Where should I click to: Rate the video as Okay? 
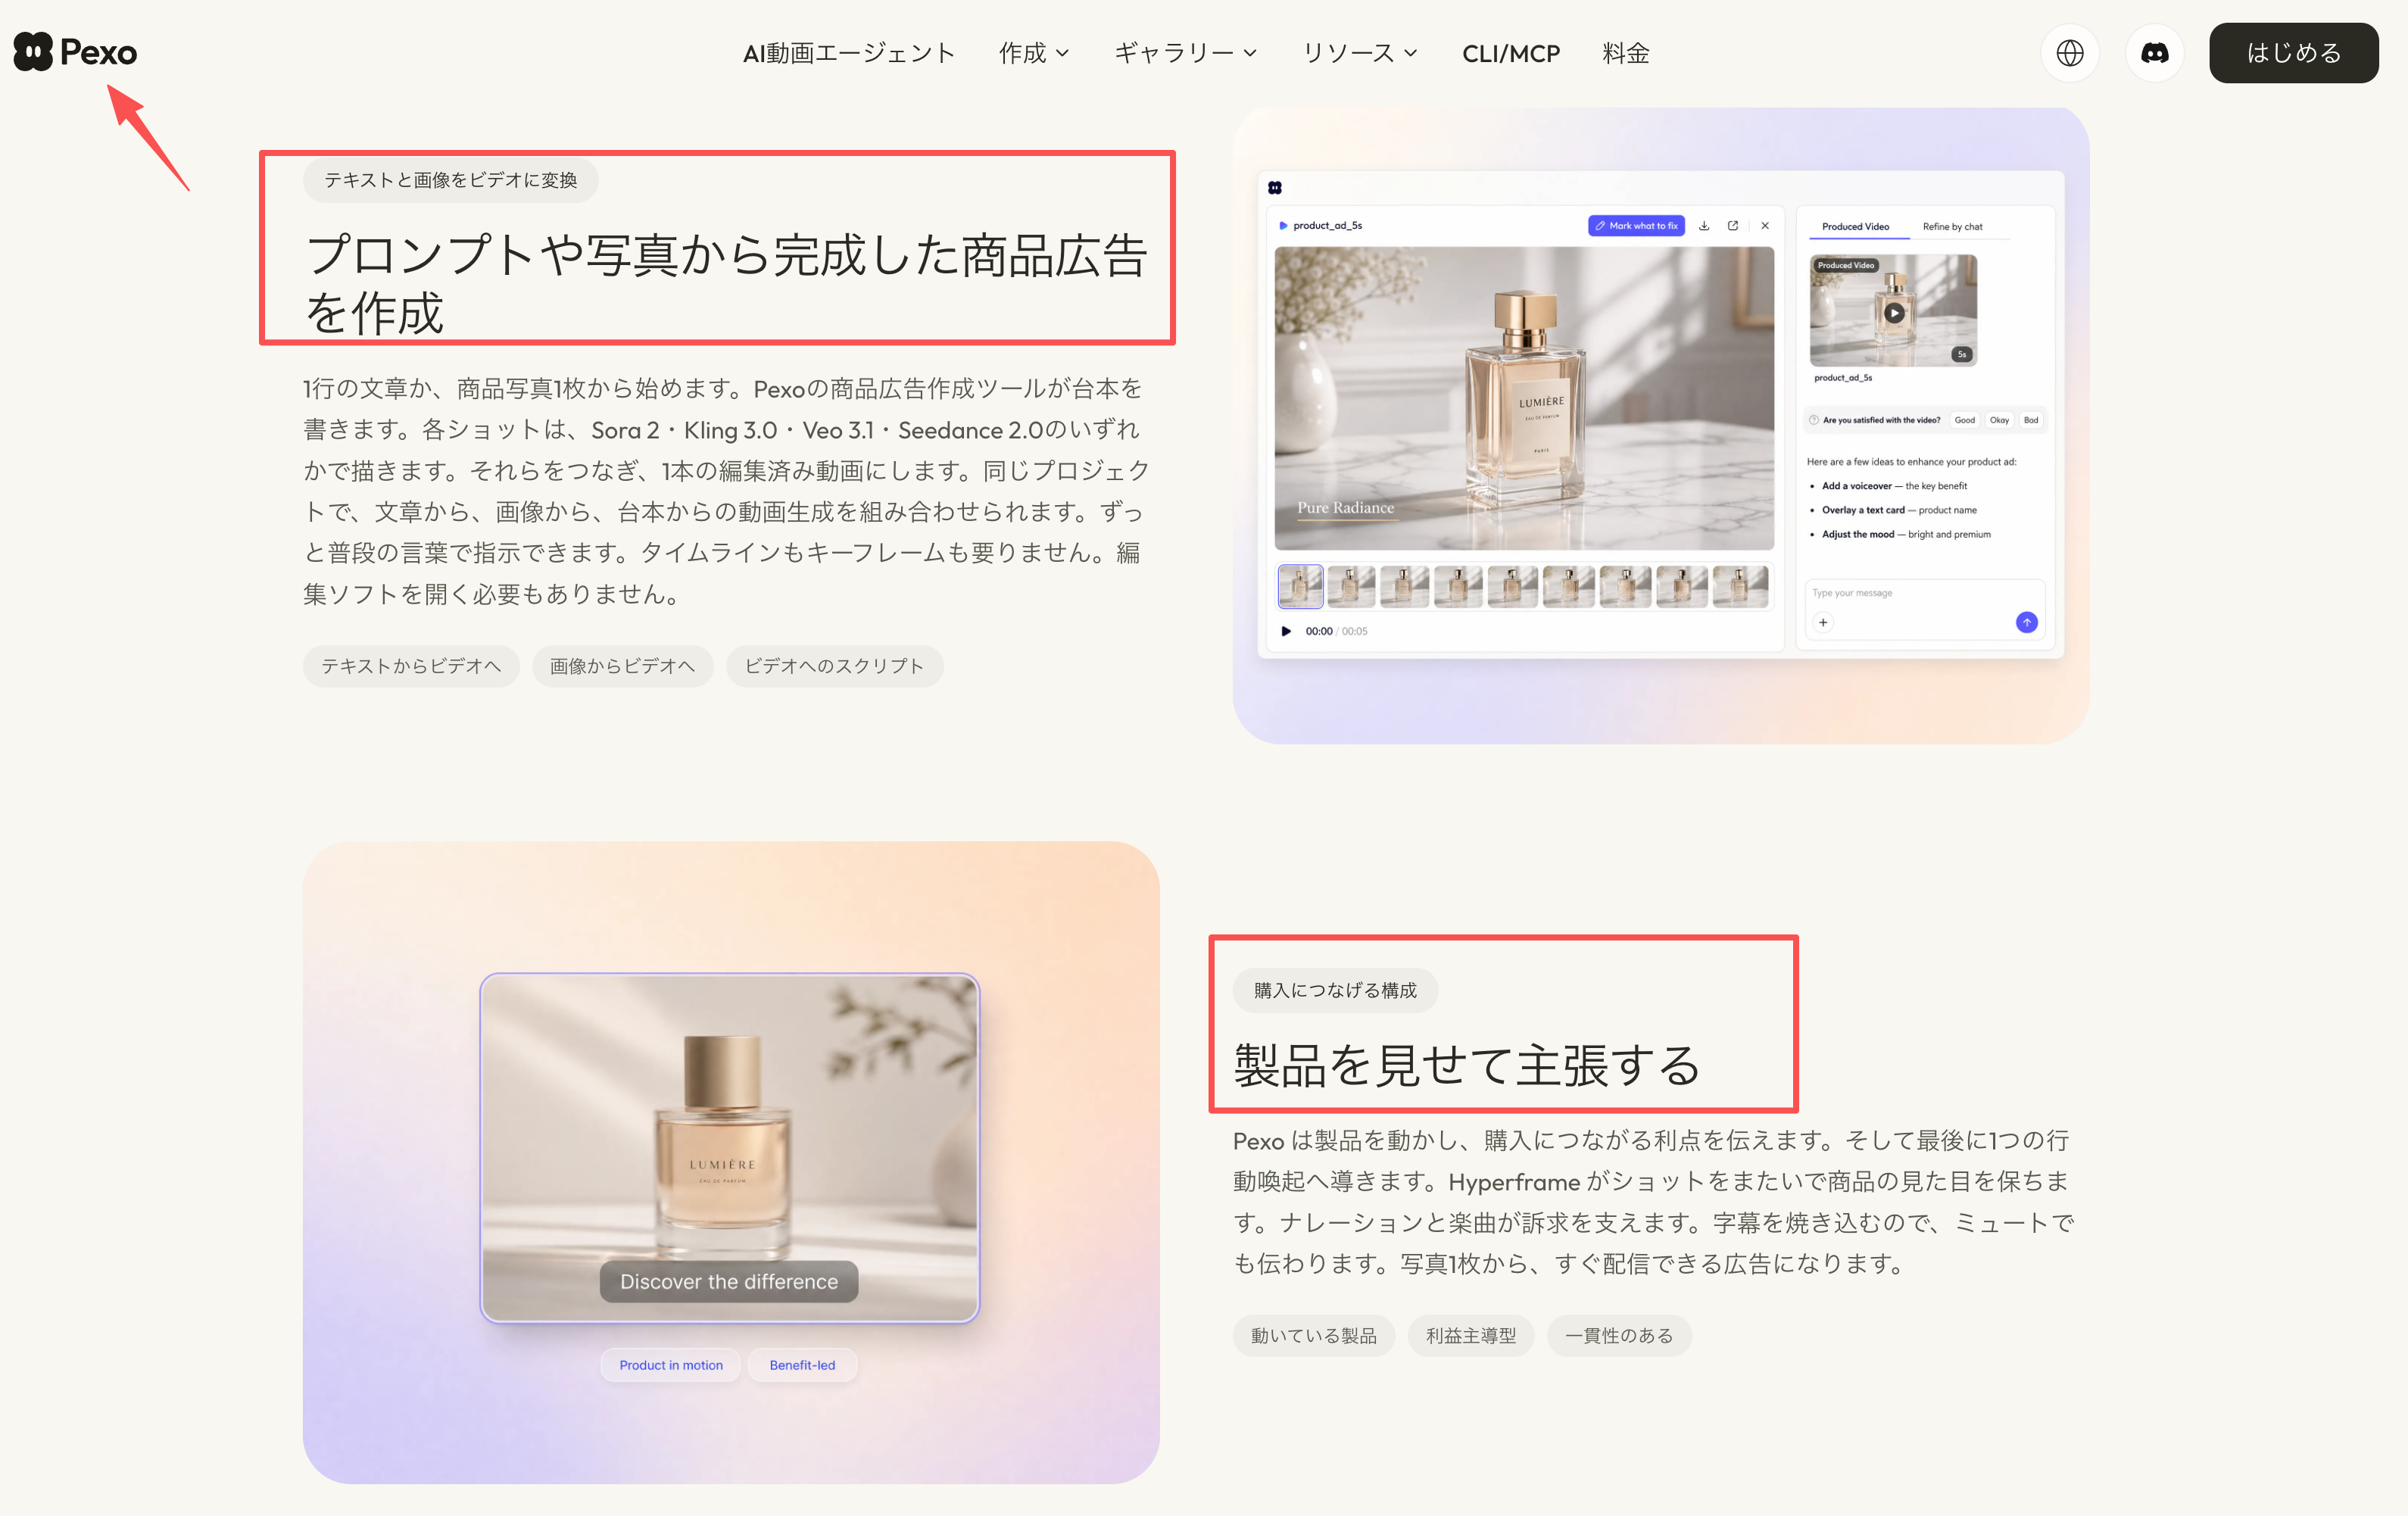[x=1999, y=420]
